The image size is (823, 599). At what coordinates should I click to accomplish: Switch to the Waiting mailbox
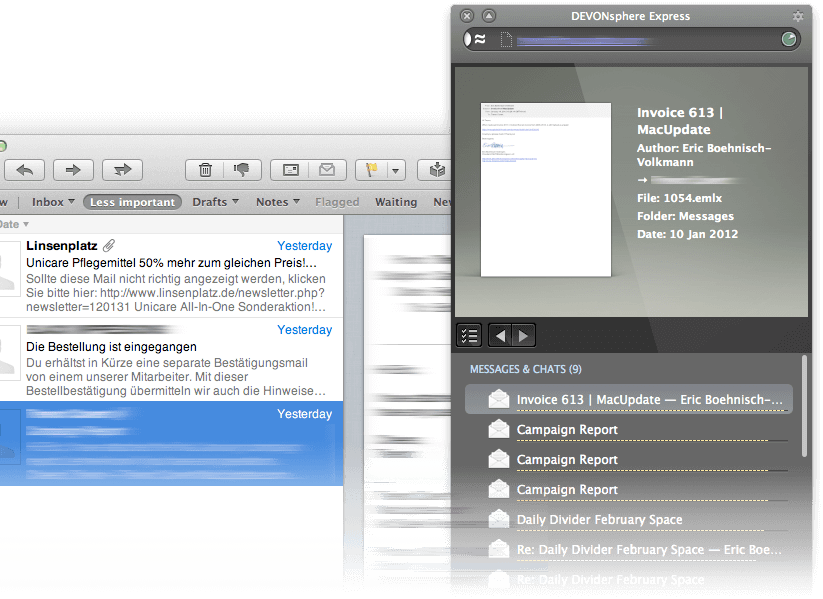tap(396, 202)
